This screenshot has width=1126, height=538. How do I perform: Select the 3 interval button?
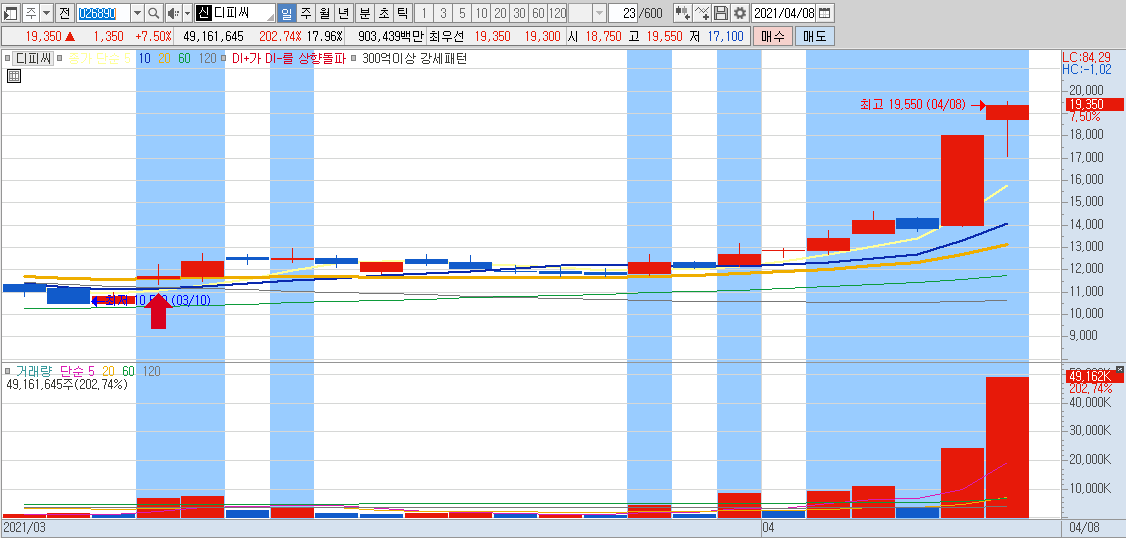point(443,13)
